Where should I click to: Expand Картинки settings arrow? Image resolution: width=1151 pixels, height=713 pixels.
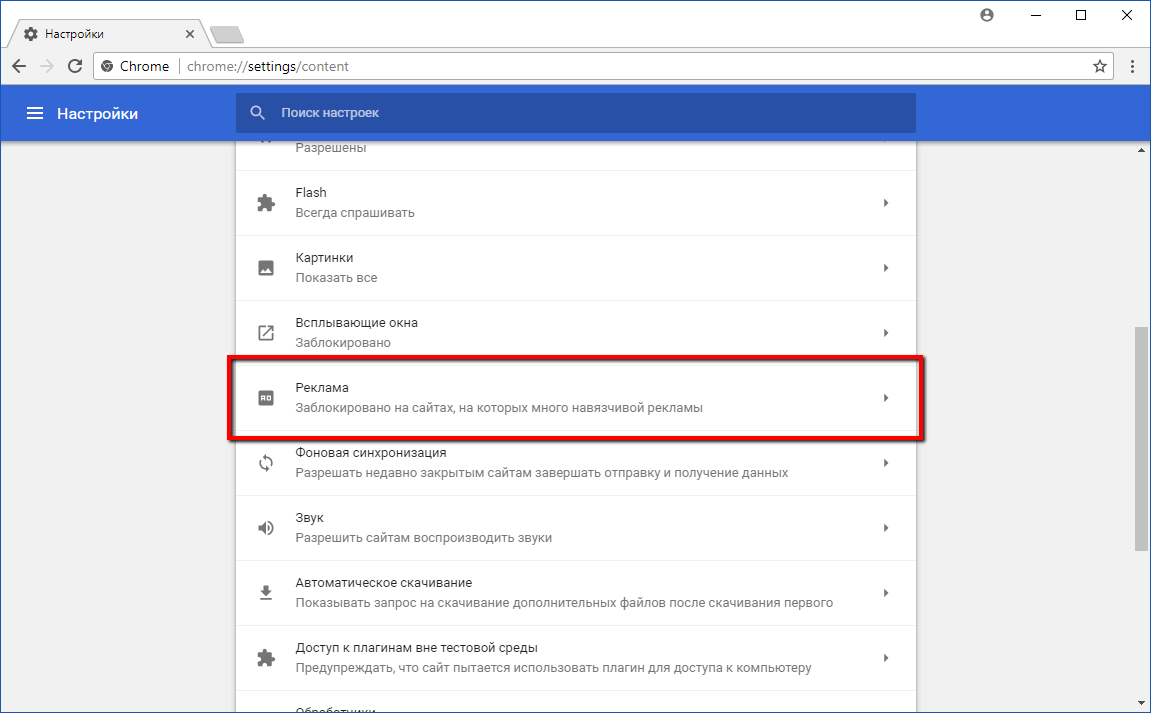click(x=886, y=268)
